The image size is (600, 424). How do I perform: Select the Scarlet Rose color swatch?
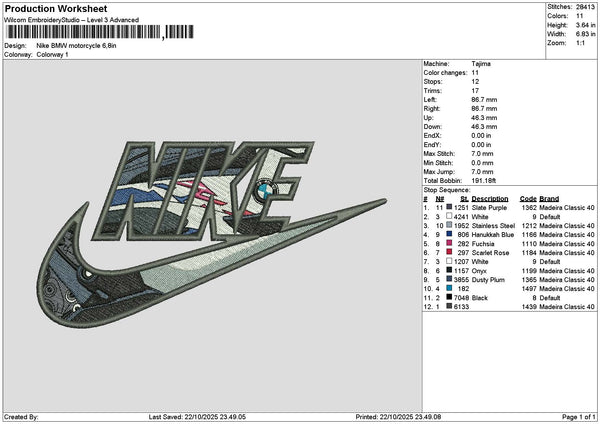click(x=449, y=252)
